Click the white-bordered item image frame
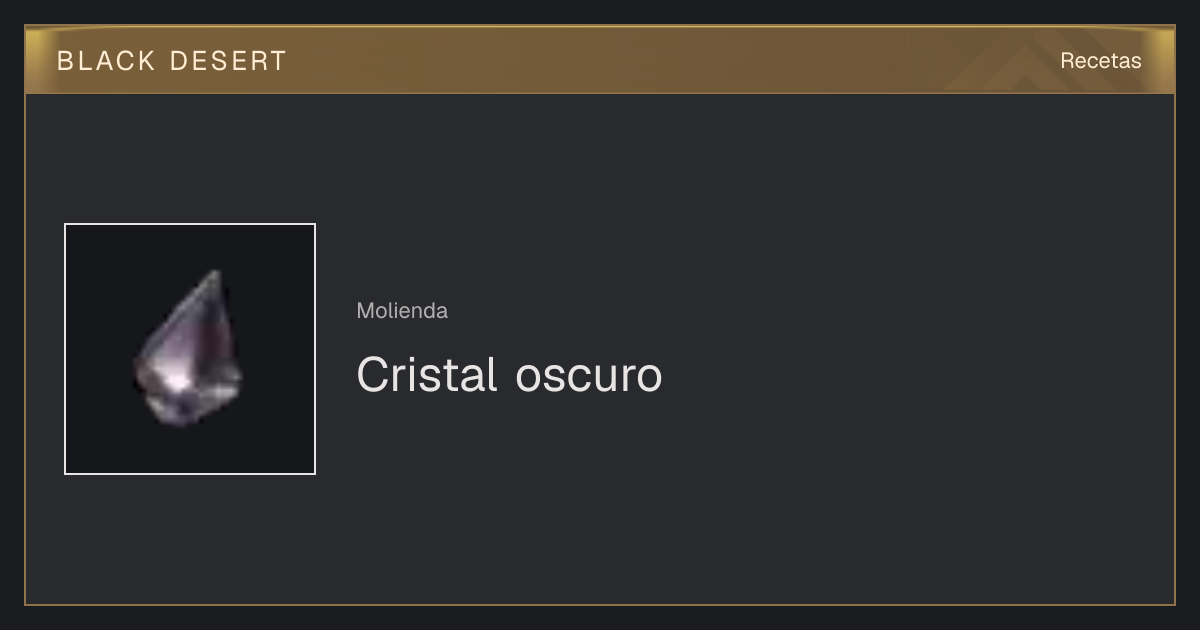1200x630 pixels. click(190, 349)
